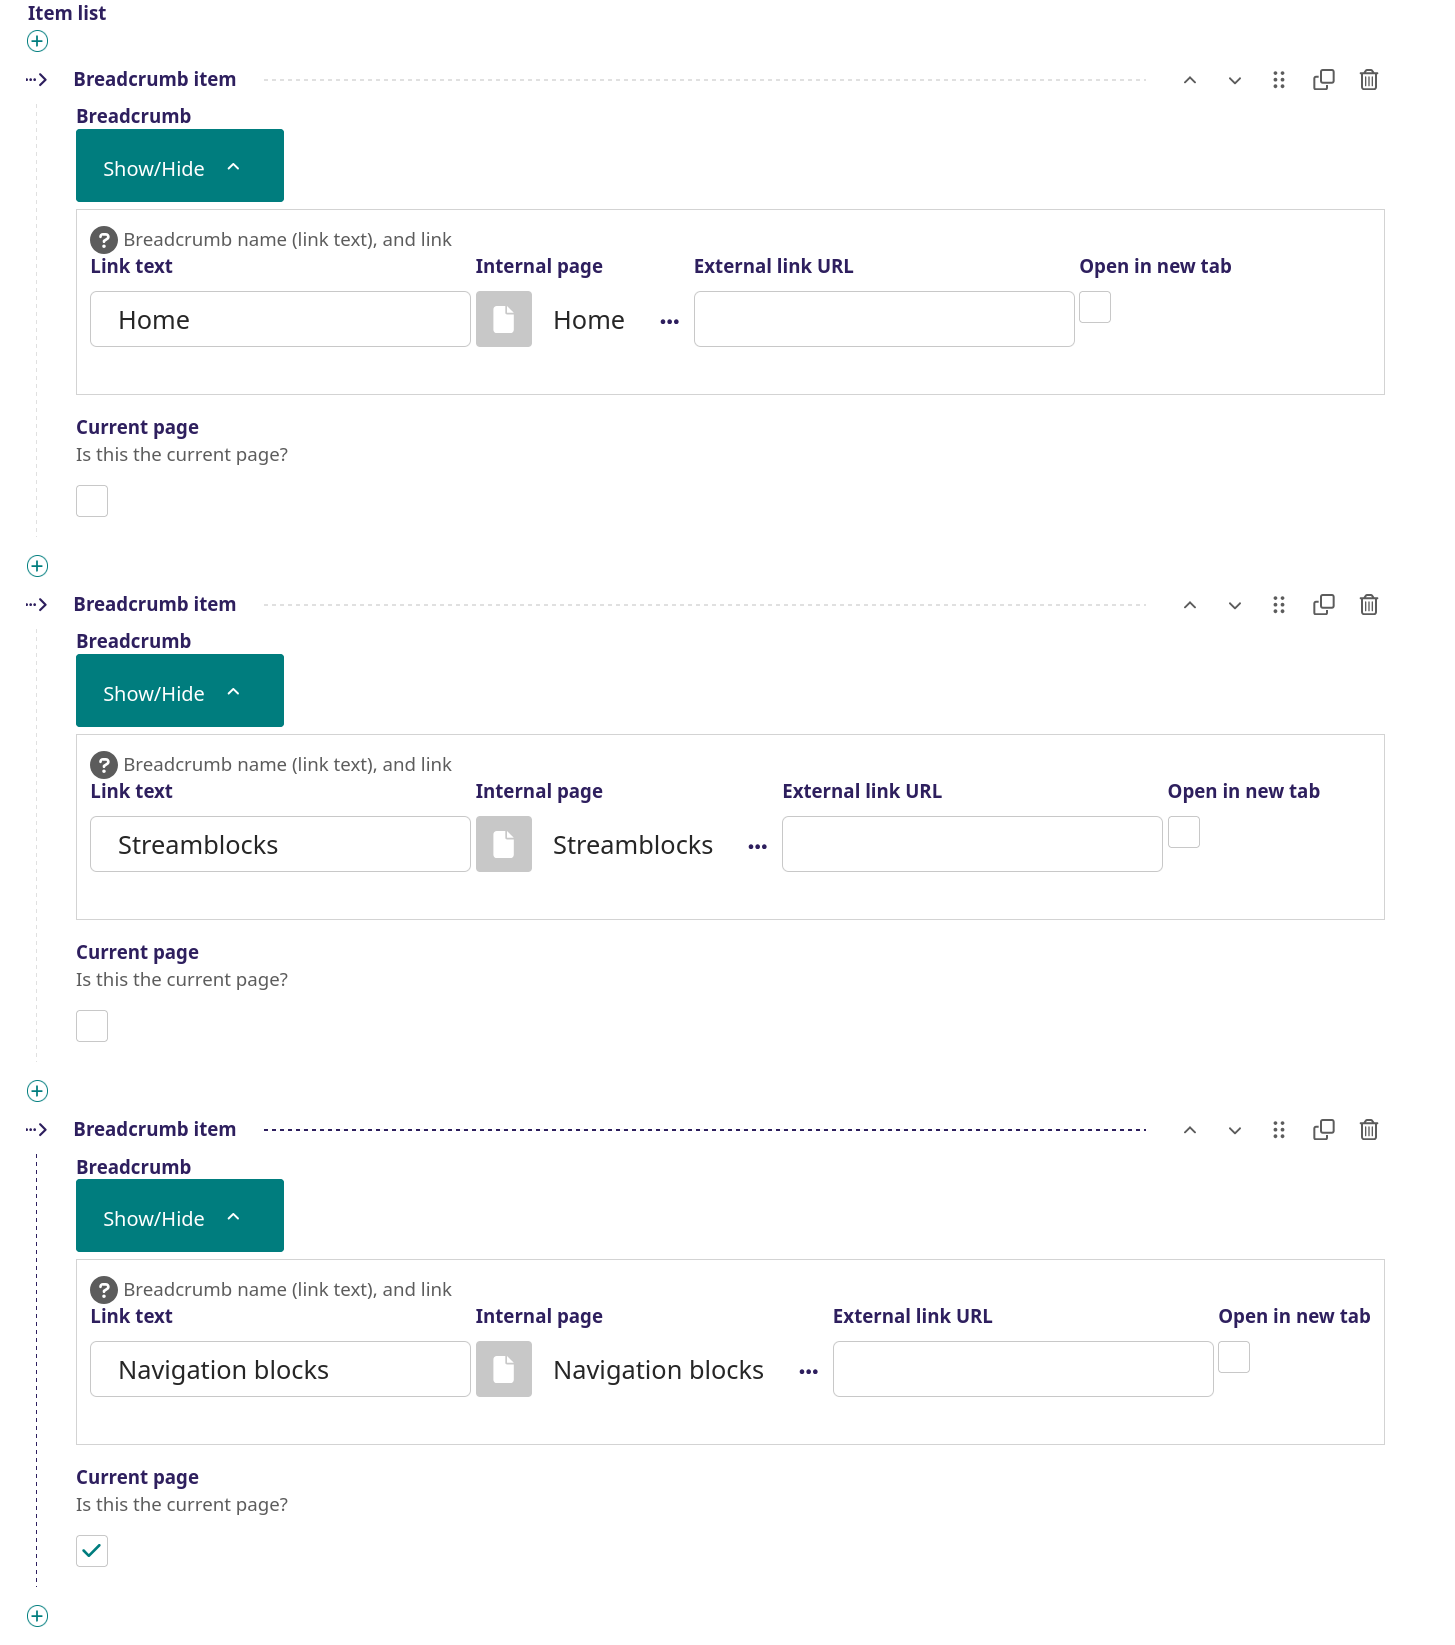Add a block at top of Item list
The image size is (1455, 1645).
coord(37,41)
